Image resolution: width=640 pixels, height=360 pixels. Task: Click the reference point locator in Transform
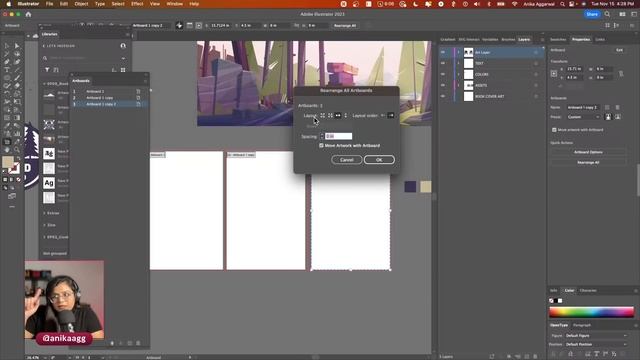pos(554,74)
